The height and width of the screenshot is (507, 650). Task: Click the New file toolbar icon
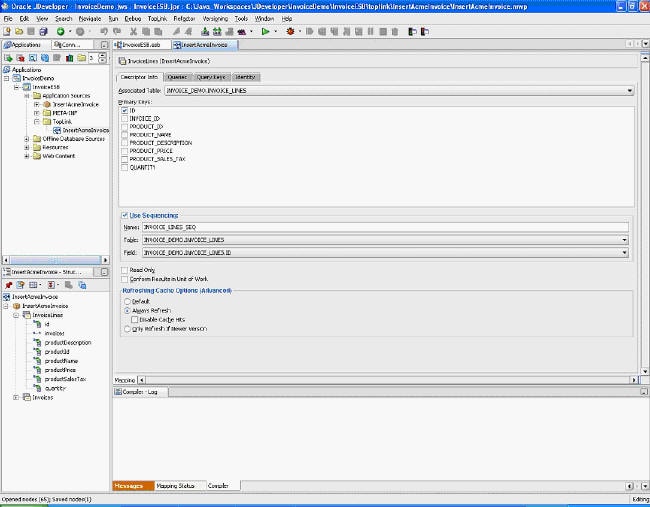7,32
